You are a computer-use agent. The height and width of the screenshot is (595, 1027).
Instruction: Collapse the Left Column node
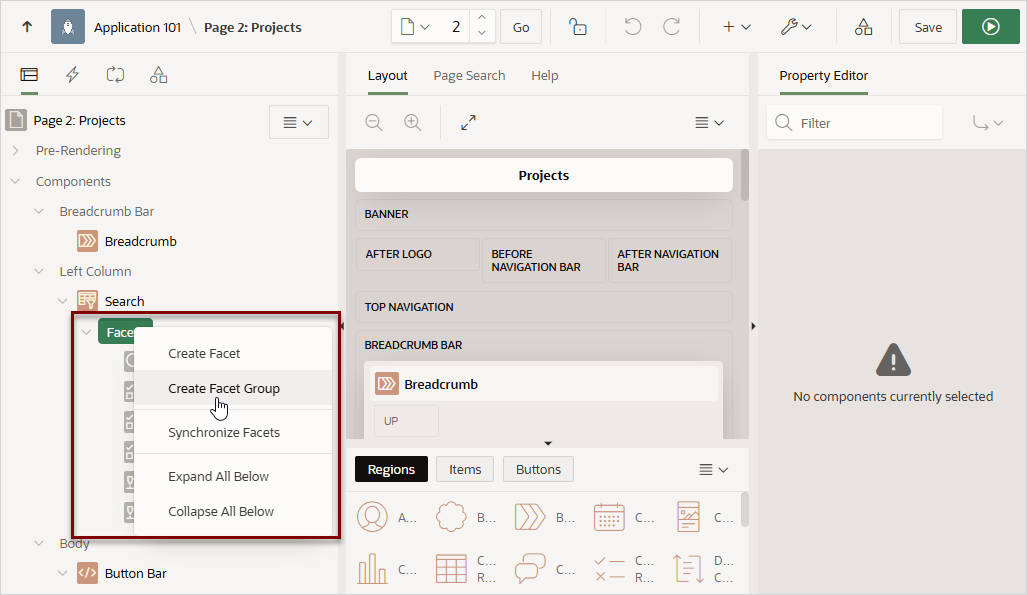coord(39,271)
